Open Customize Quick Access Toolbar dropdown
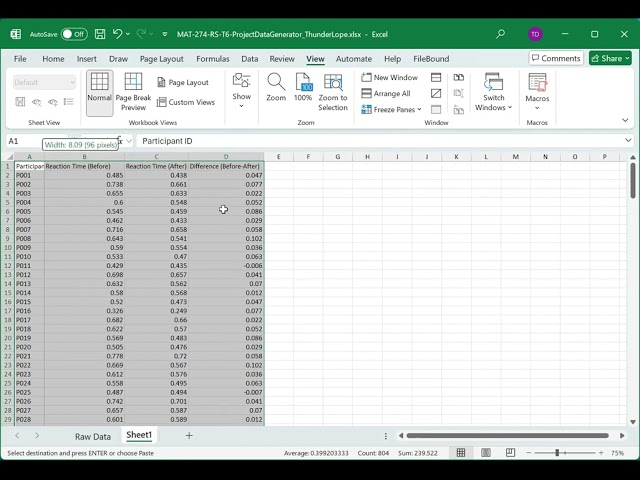This screenshot has height=480, width=640. click(165, 34)
